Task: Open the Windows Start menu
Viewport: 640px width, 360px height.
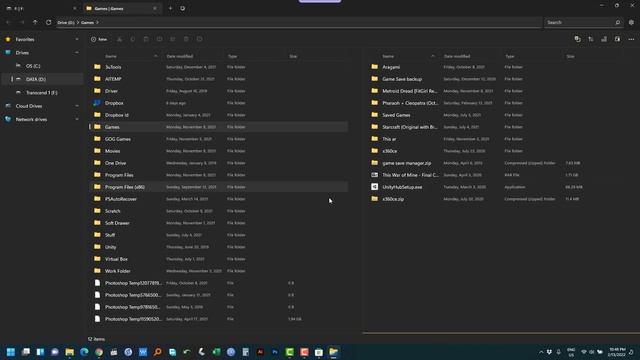Action: click(x=11, y=352)
